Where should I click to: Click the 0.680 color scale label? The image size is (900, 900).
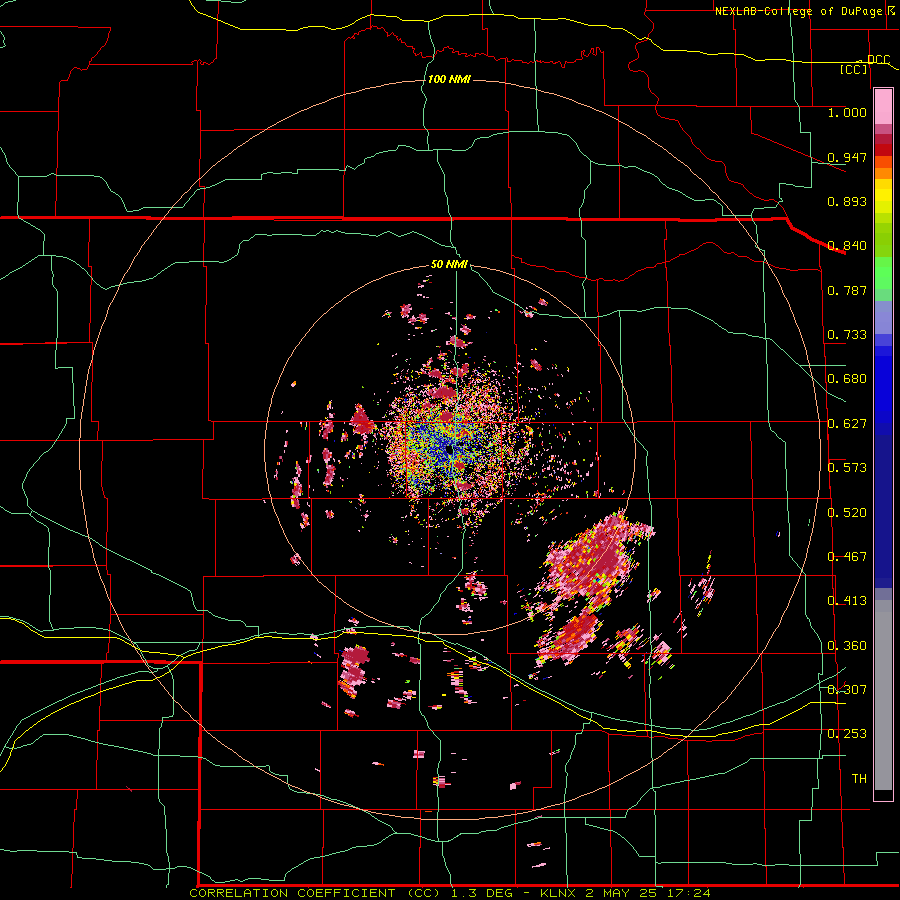847,379
